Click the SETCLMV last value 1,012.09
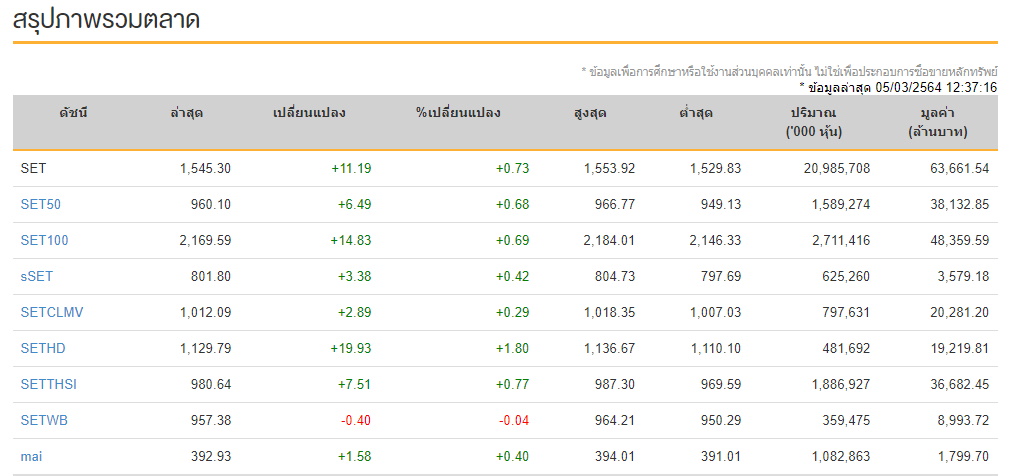The height and width of the screenshot is (476, 1022). pyautogui.click(x=205, y=312)
